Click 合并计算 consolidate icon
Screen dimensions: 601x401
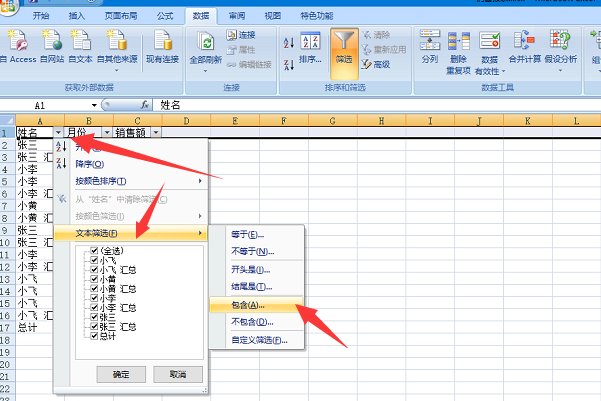524,40
